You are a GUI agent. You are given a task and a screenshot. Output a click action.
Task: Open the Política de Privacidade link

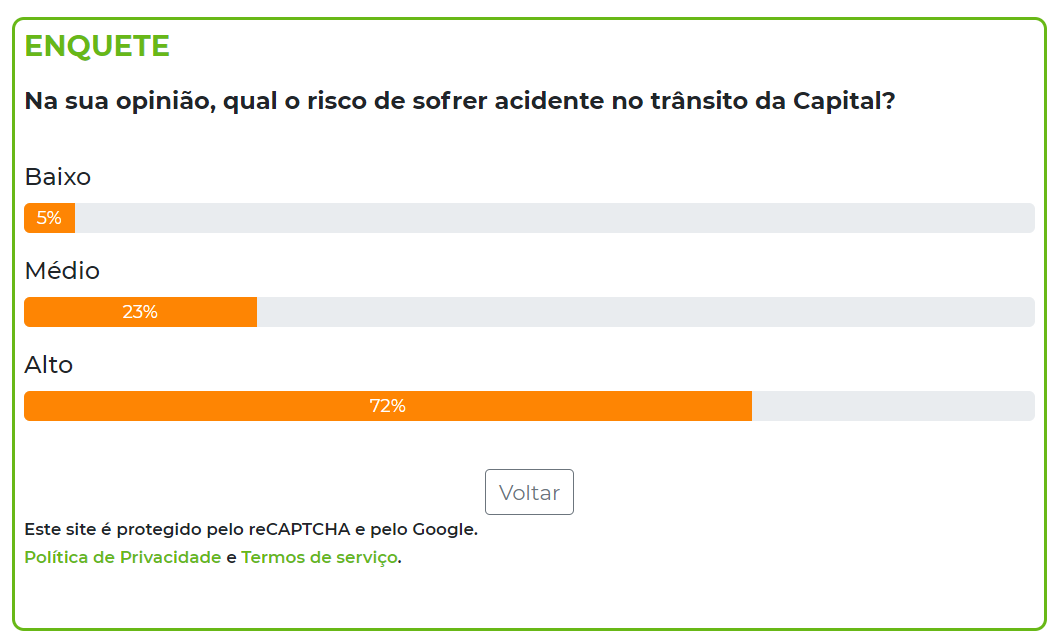pyautogui.click(x=122, y=557)
